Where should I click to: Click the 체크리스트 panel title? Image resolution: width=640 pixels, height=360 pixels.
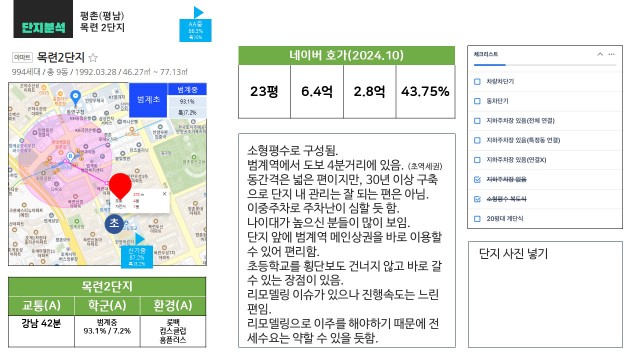[x=486, y=54]
